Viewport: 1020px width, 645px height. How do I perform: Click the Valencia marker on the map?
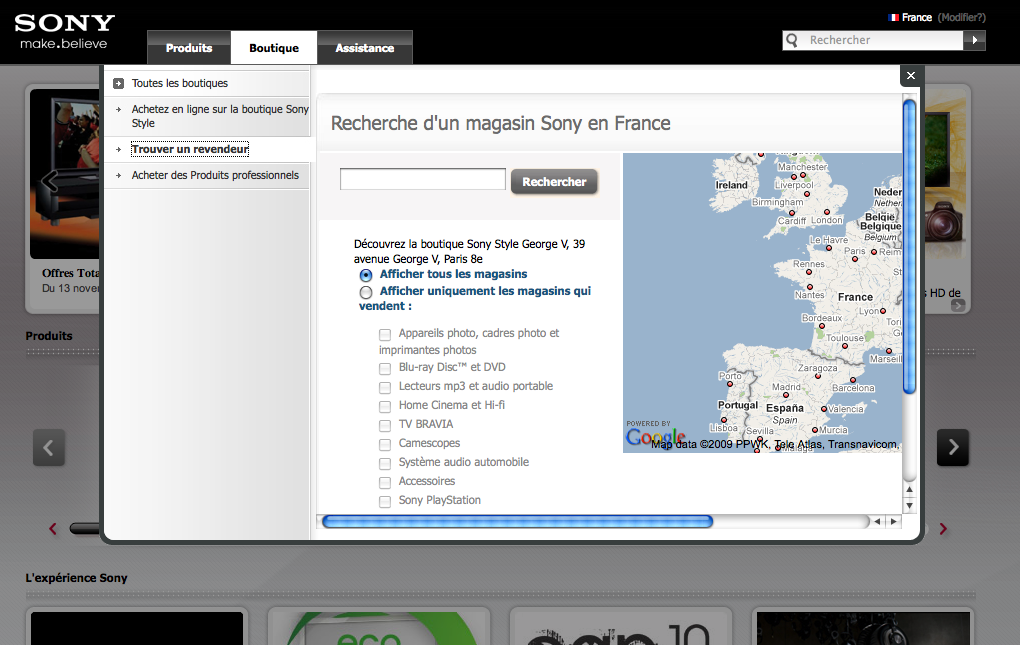[x=824, y=409]
